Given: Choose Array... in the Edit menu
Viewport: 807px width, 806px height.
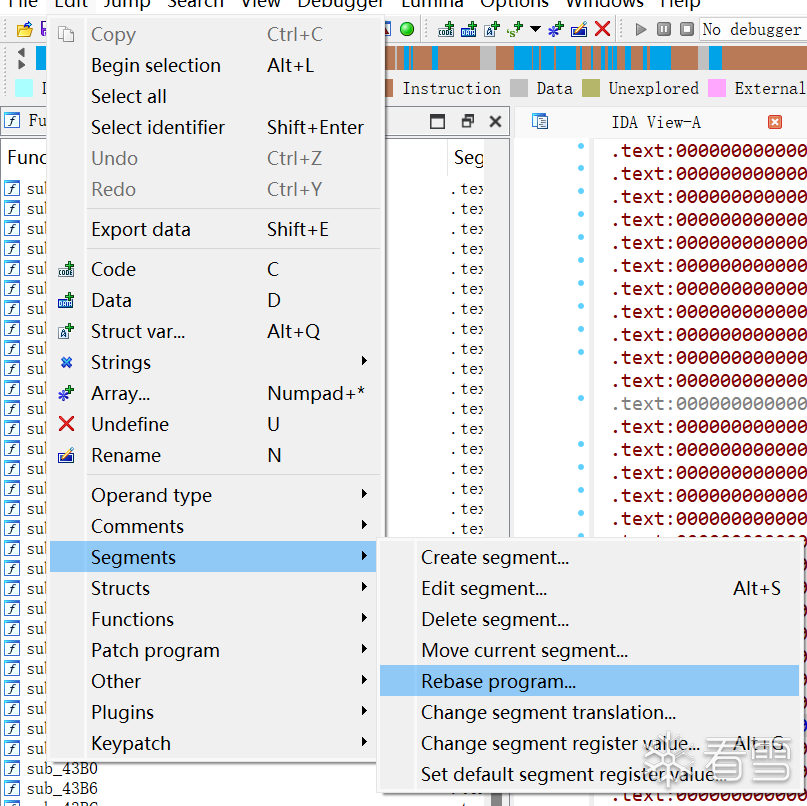Looking at the screenshot, I should (215, 393).
